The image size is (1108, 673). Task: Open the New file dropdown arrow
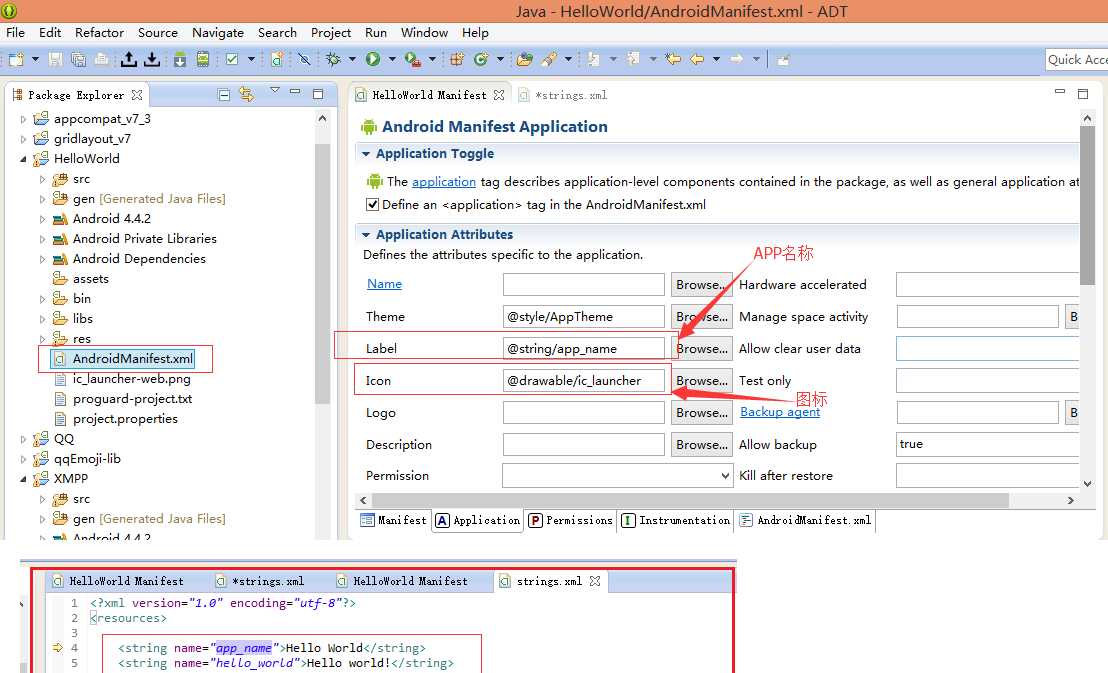(x=35, y=59)
